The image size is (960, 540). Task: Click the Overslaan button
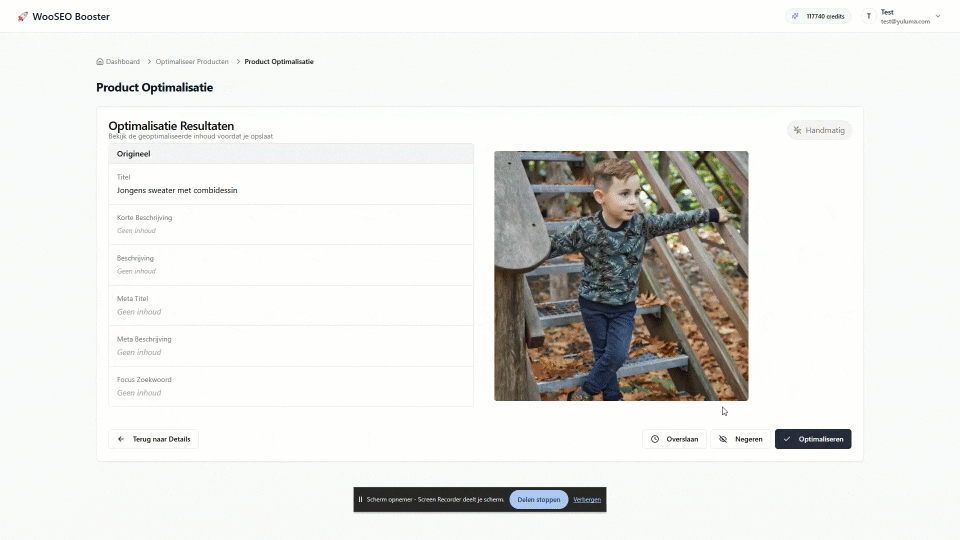(x=674, y=439)
